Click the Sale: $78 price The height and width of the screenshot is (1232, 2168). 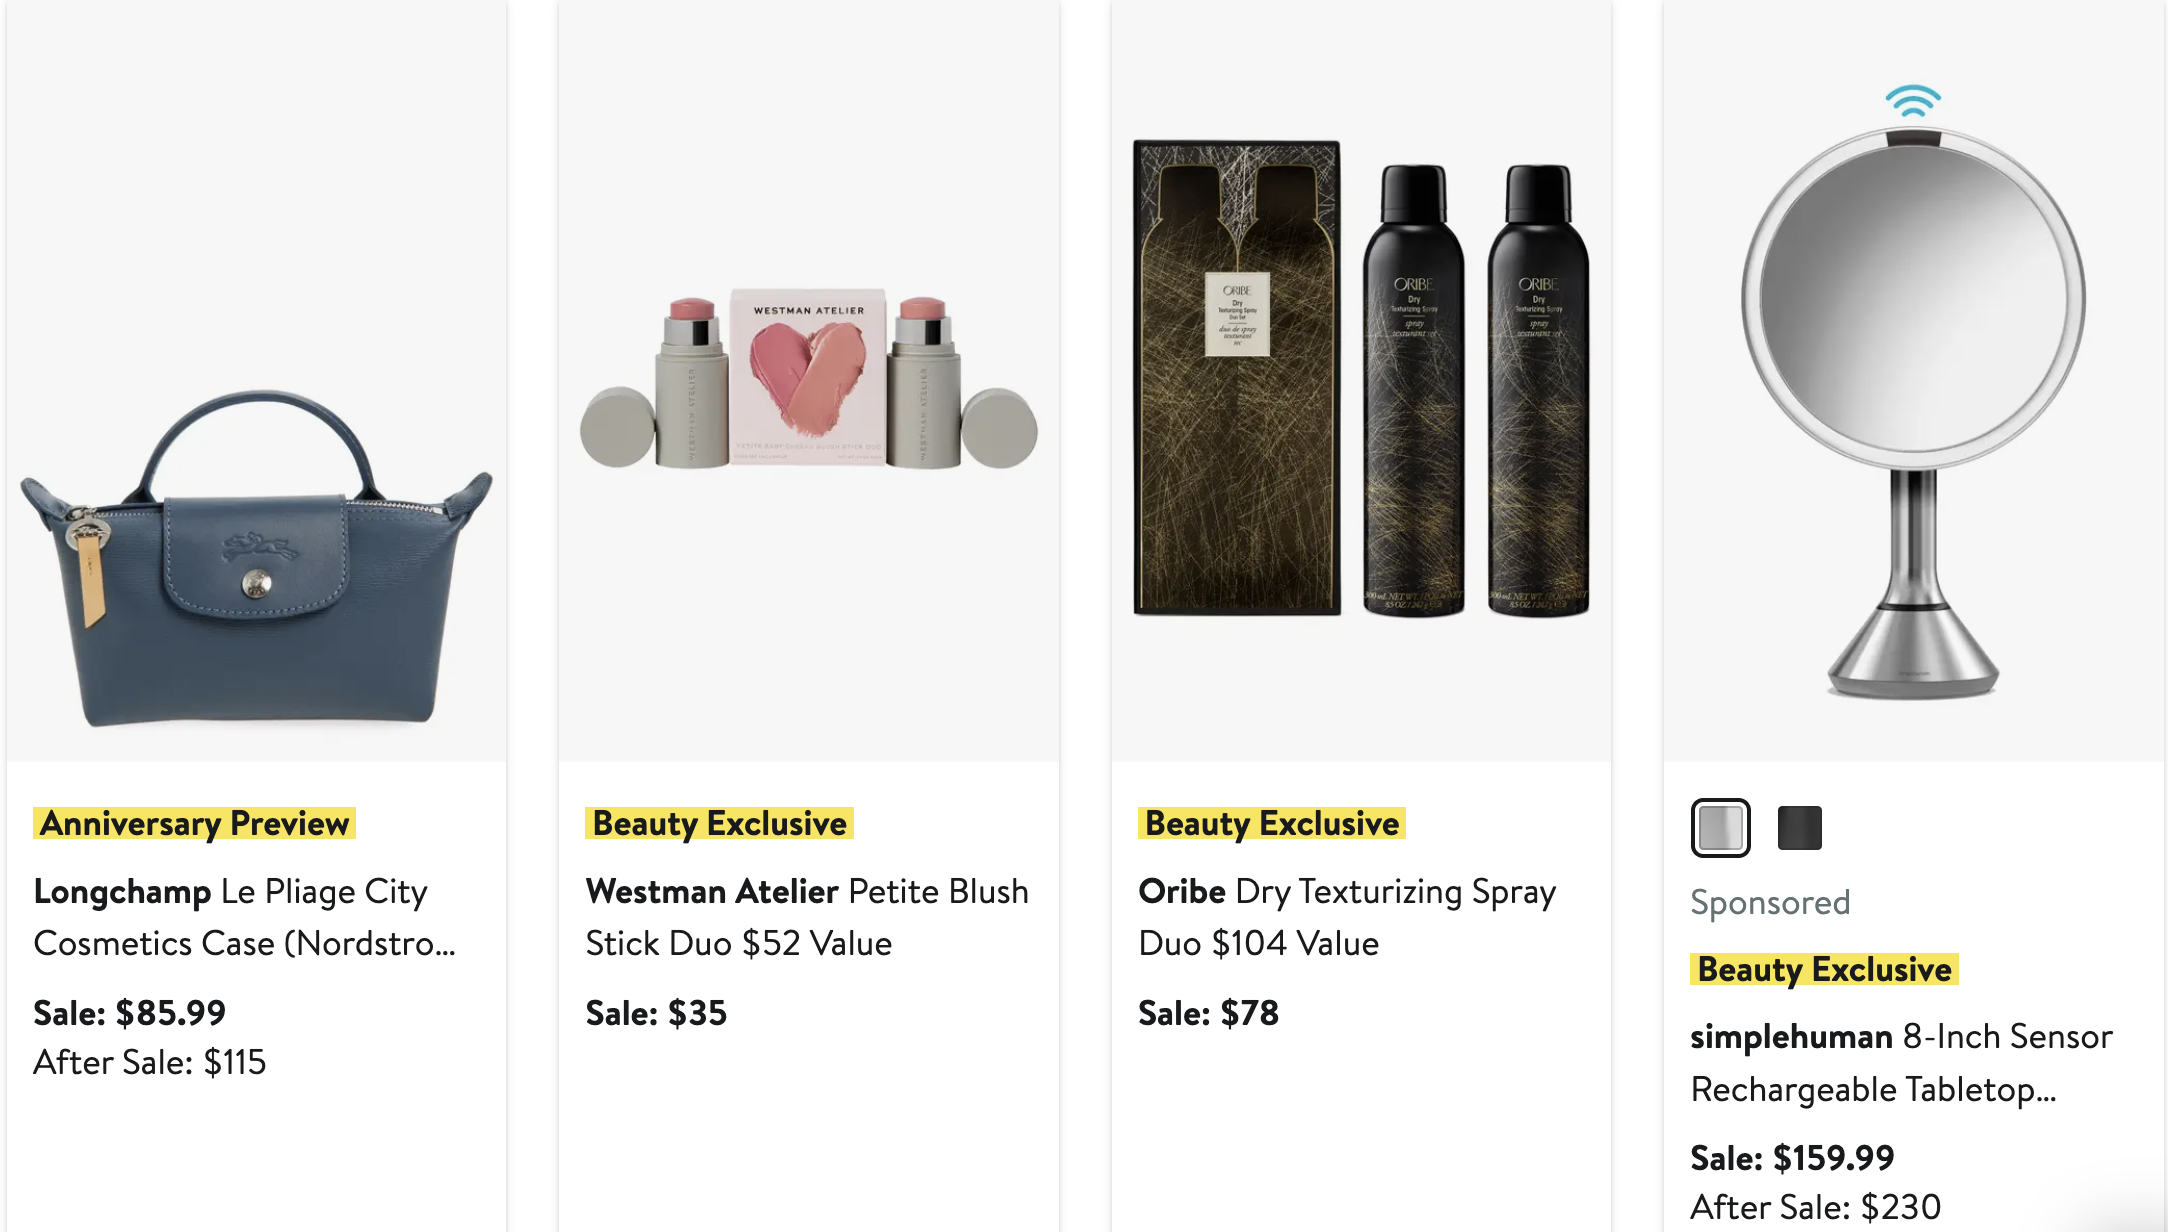[1208, 1013]
